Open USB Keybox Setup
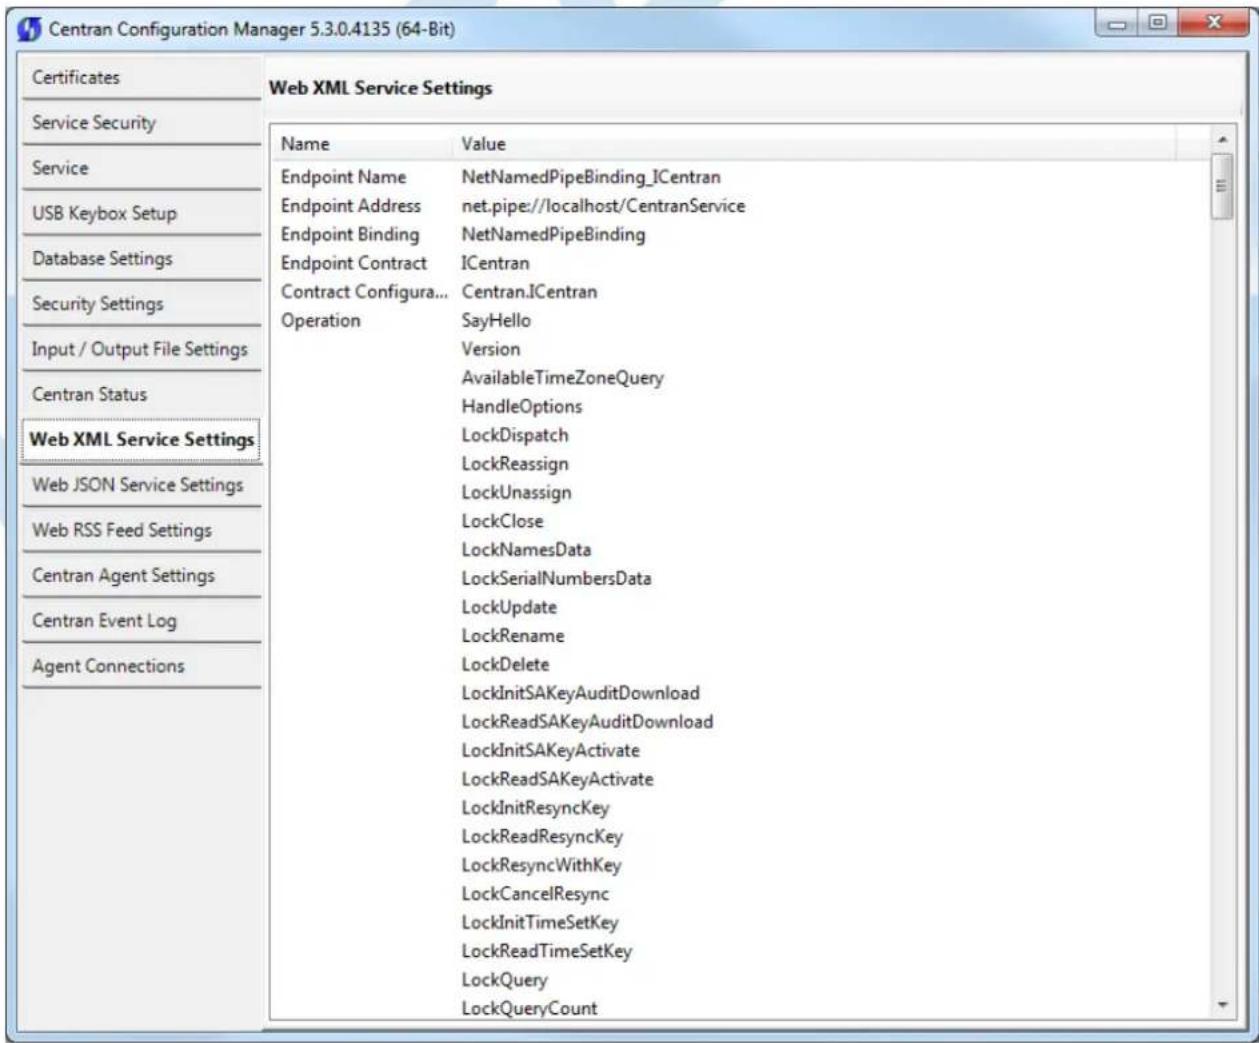Viewport: 1259px width, 1043px height. click(x=140, y=213)
